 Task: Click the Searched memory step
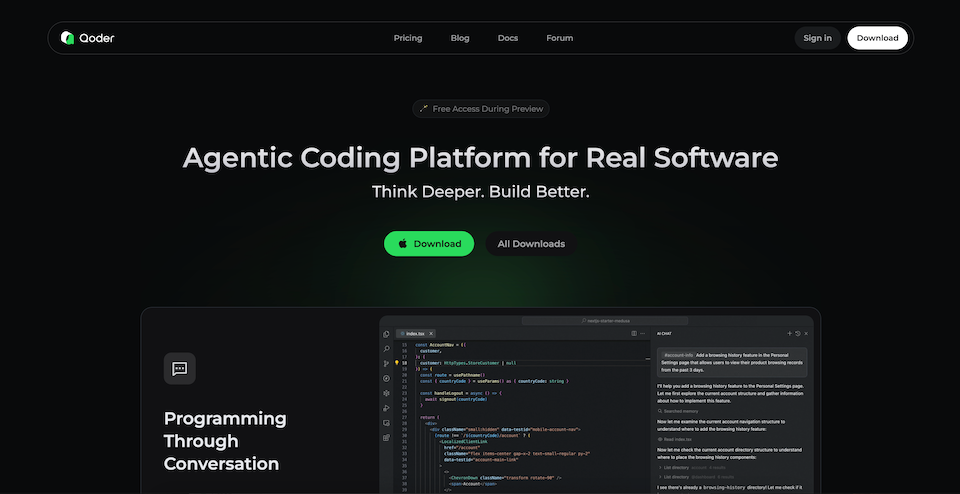tap(678, 411)
